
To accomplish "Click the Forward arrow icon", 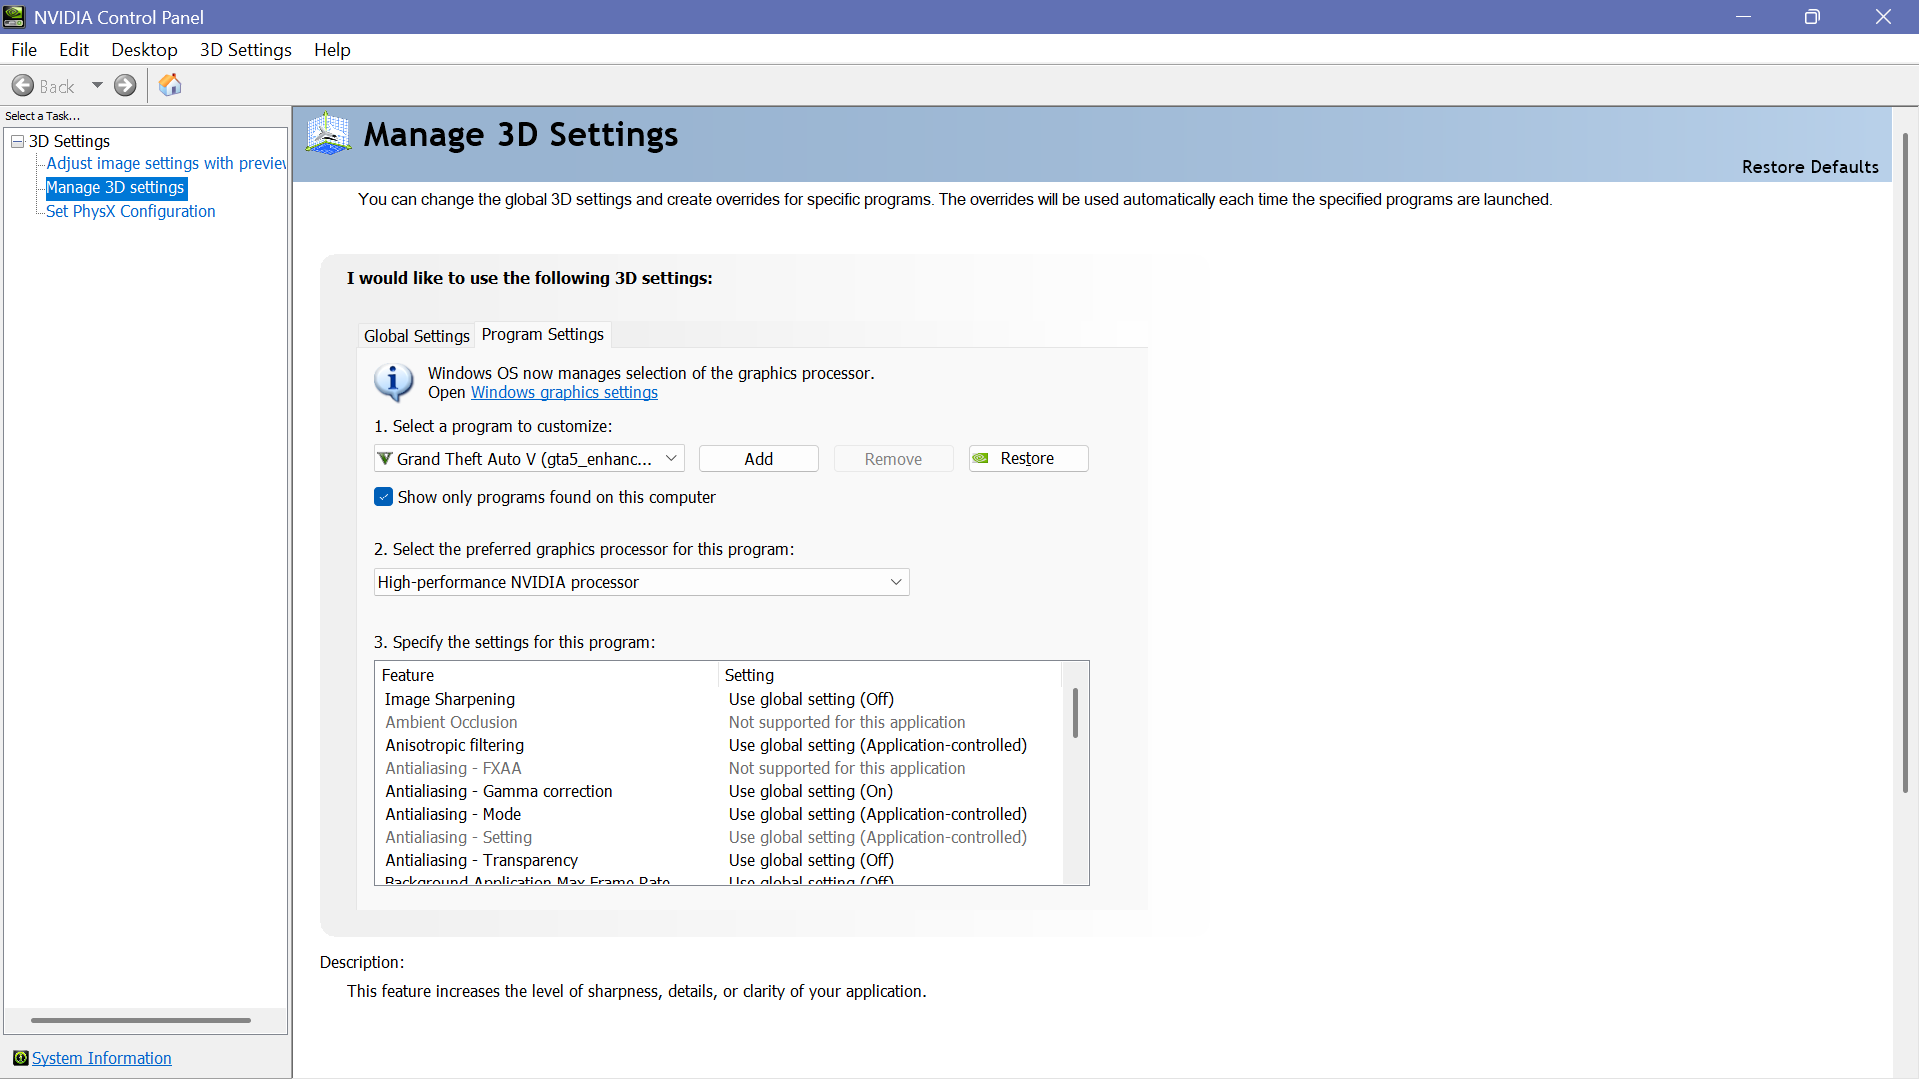I will [125, 86].
